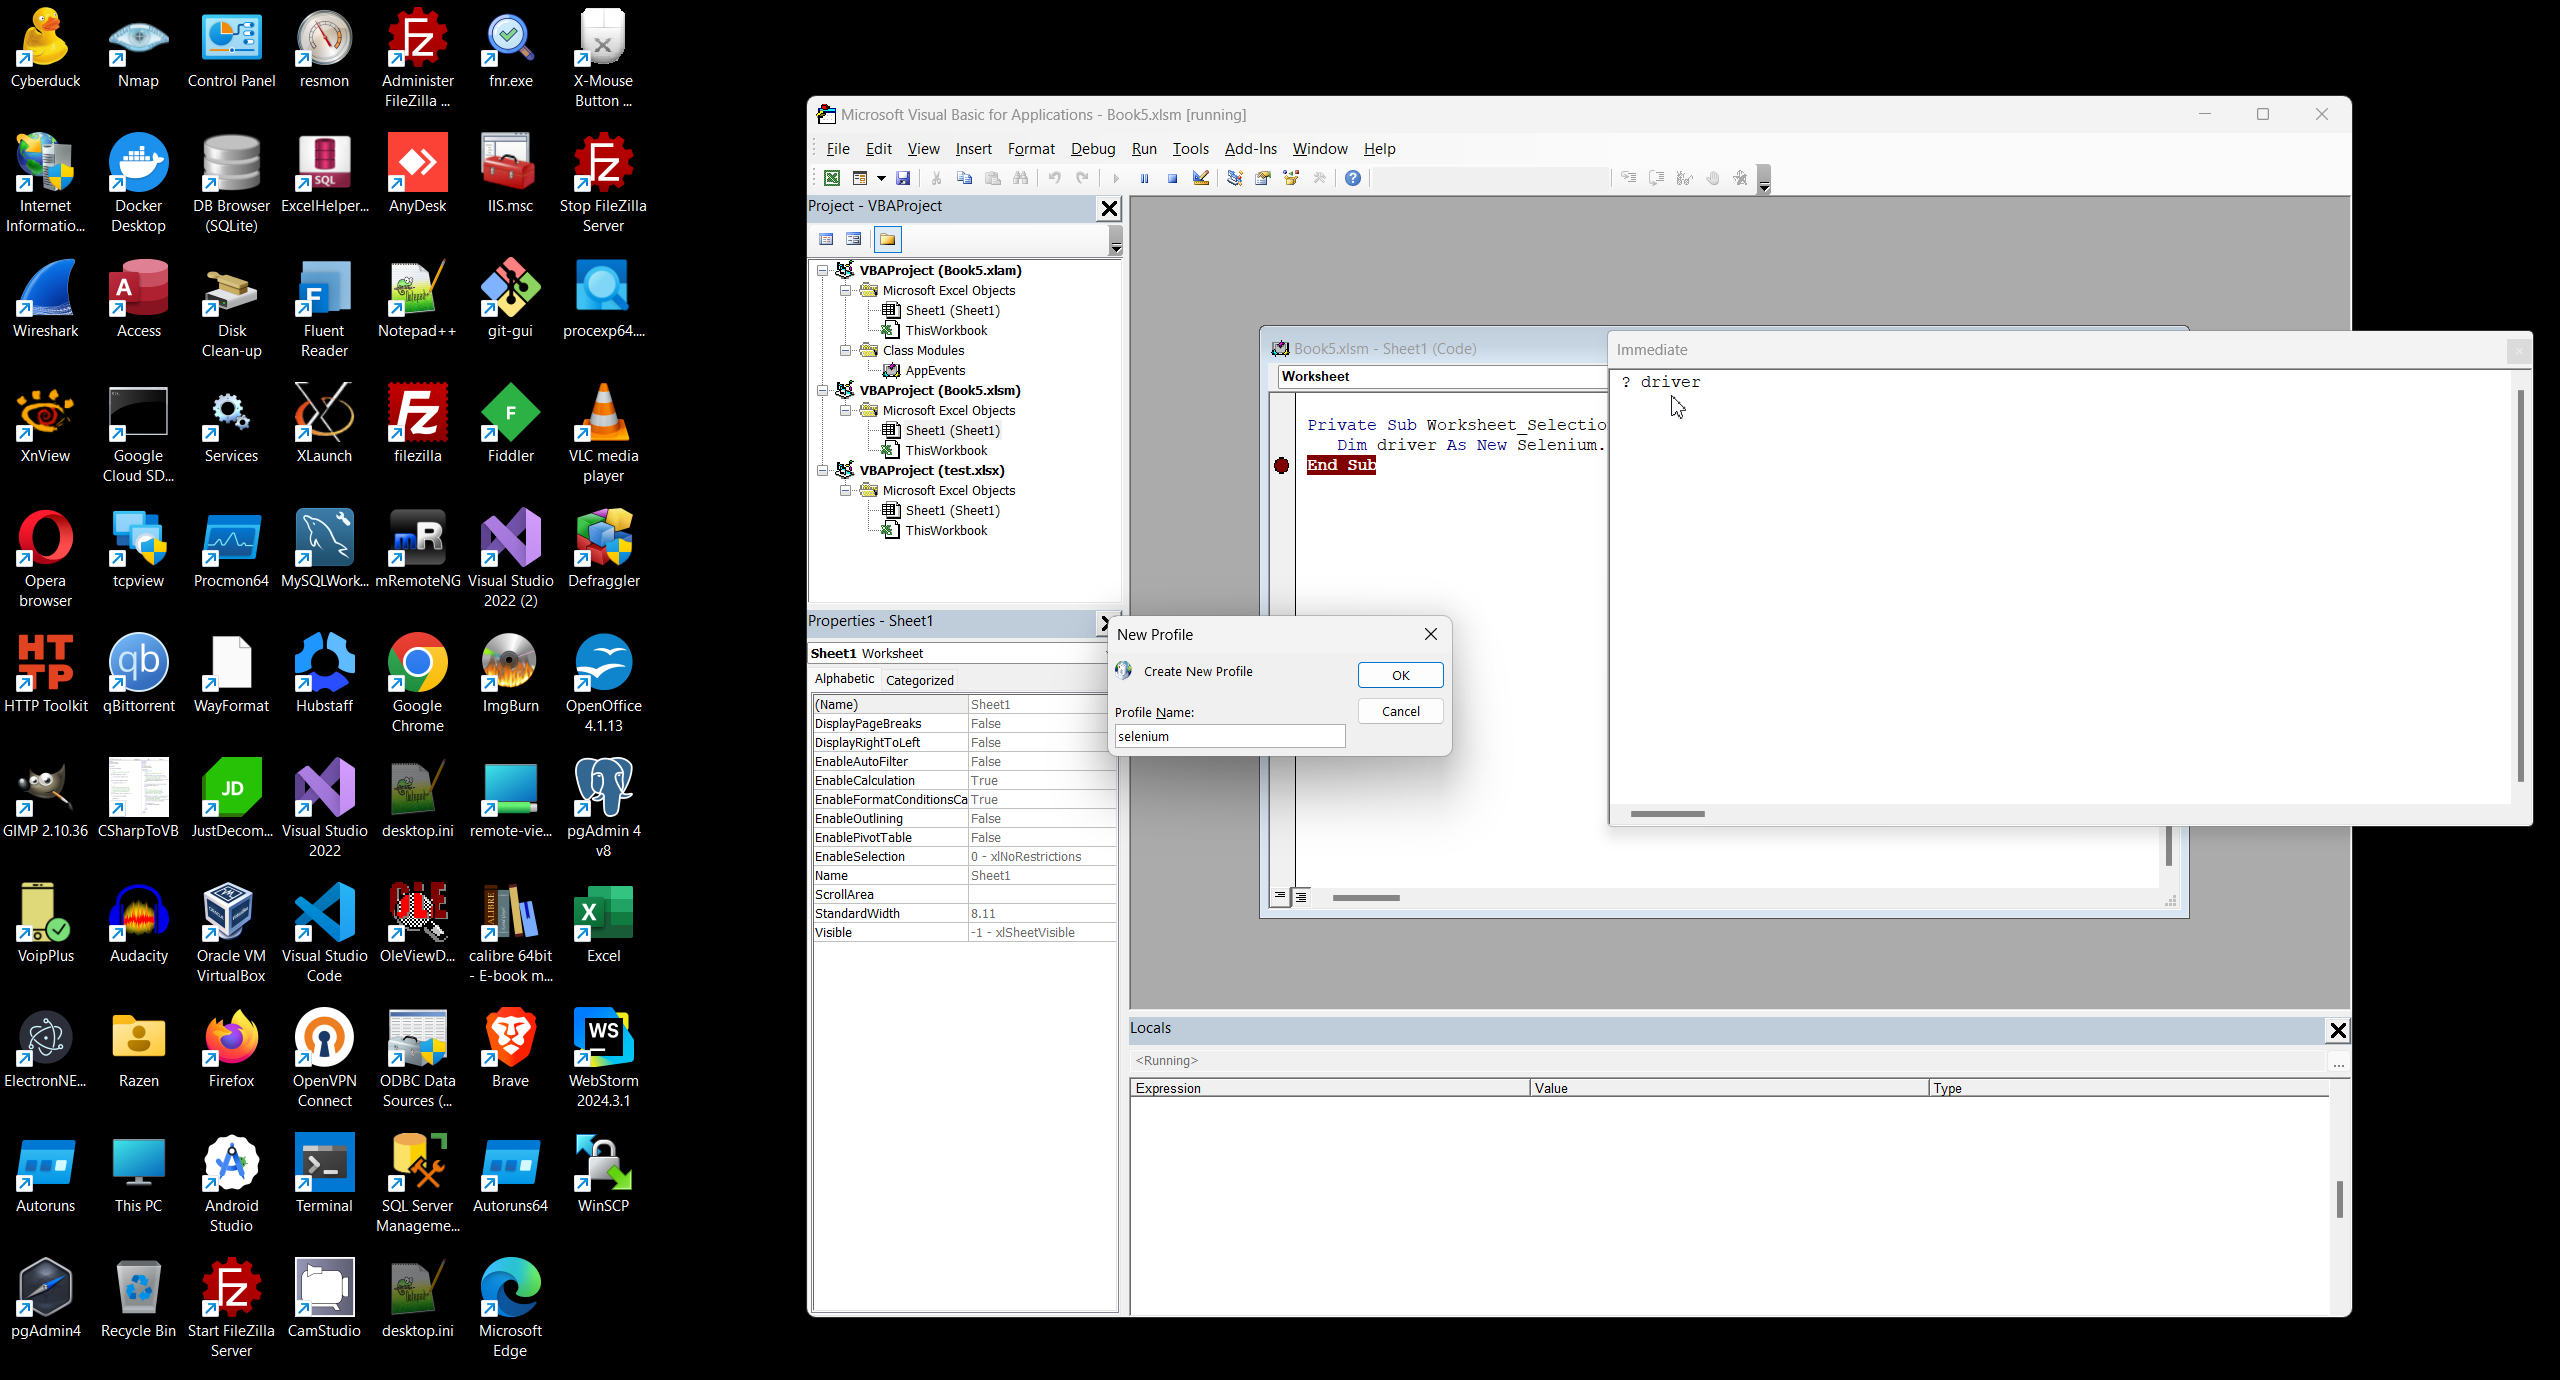Toggle Design Mode toolbar icon

tap(1201, 178)
